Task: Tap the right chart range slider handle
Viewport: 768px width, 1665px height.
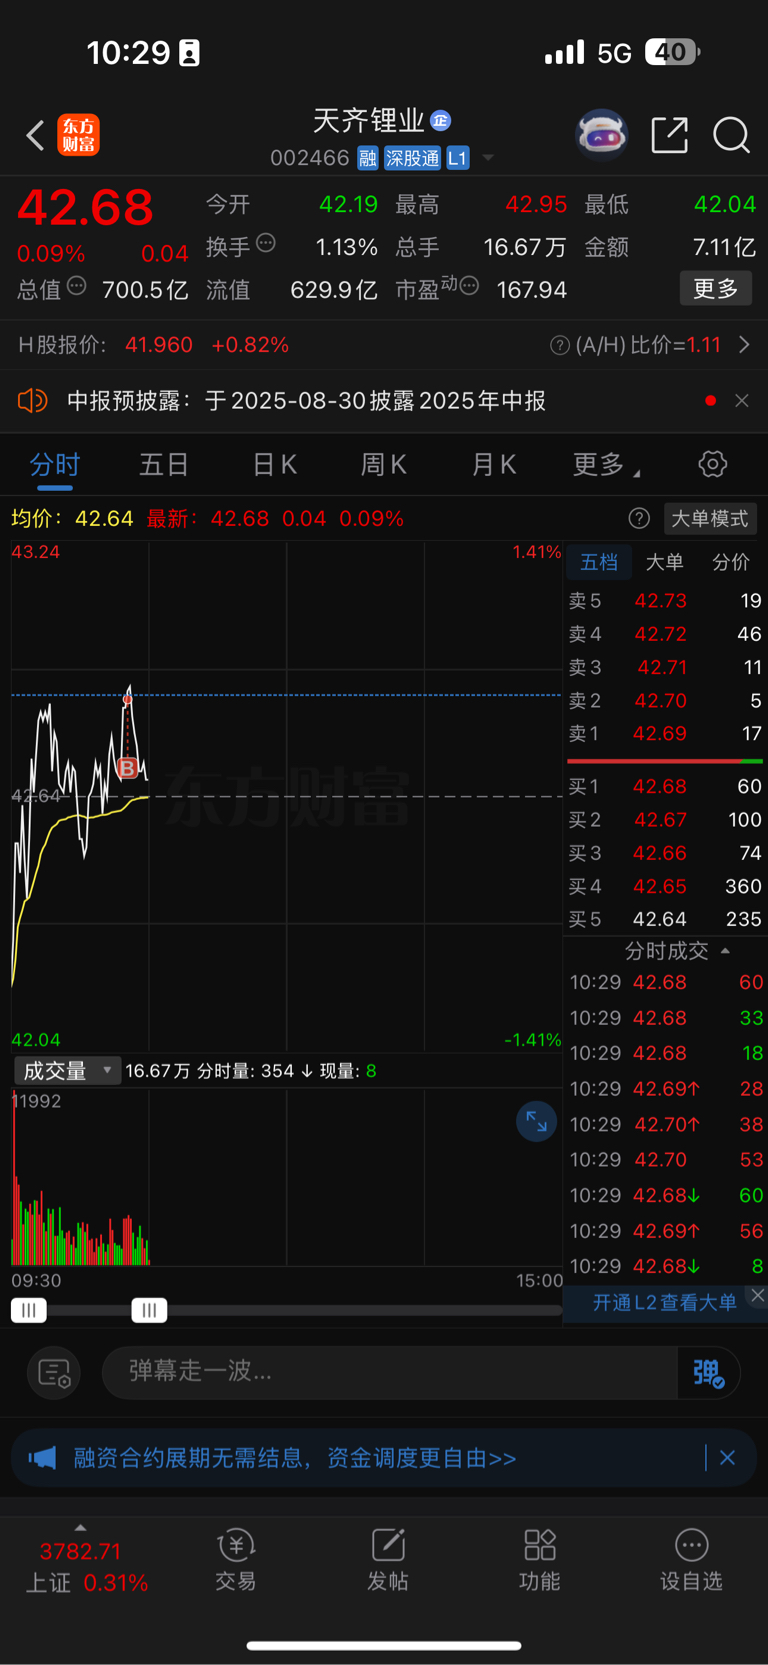Action: [149, 1310]
